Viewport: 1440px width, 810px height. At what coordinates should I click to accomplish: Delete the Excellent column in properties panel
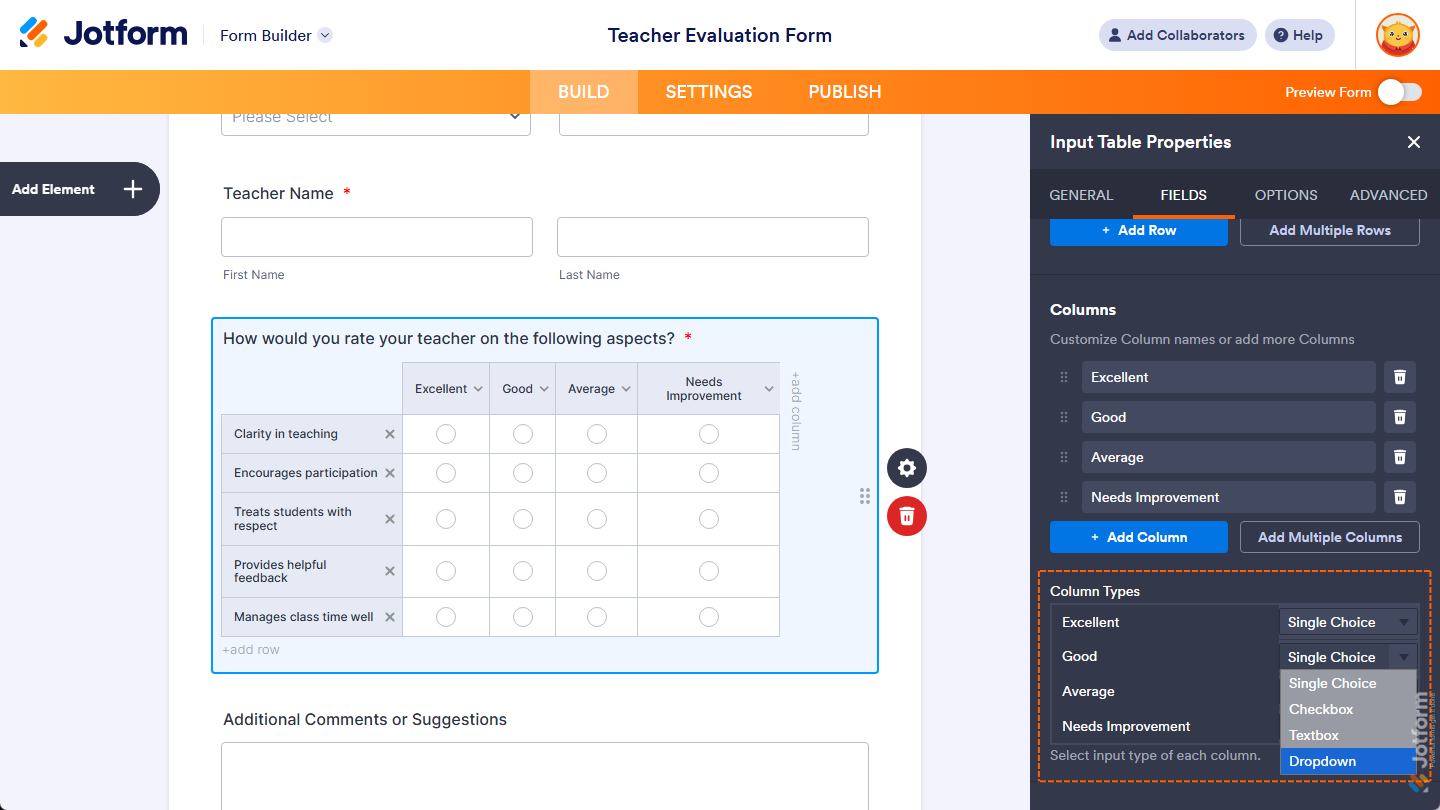(1400, 377)
